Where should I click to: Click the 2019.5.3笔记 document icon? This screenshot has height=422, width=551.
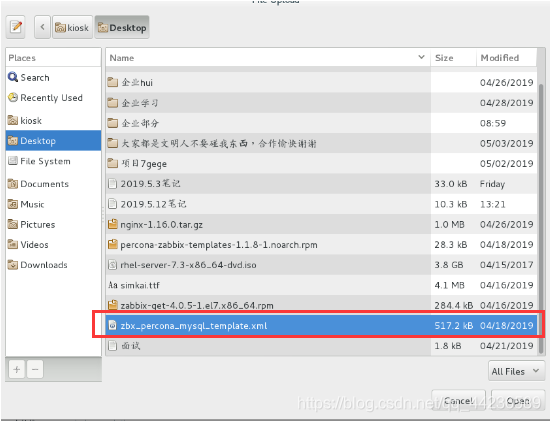coord(112,183)
